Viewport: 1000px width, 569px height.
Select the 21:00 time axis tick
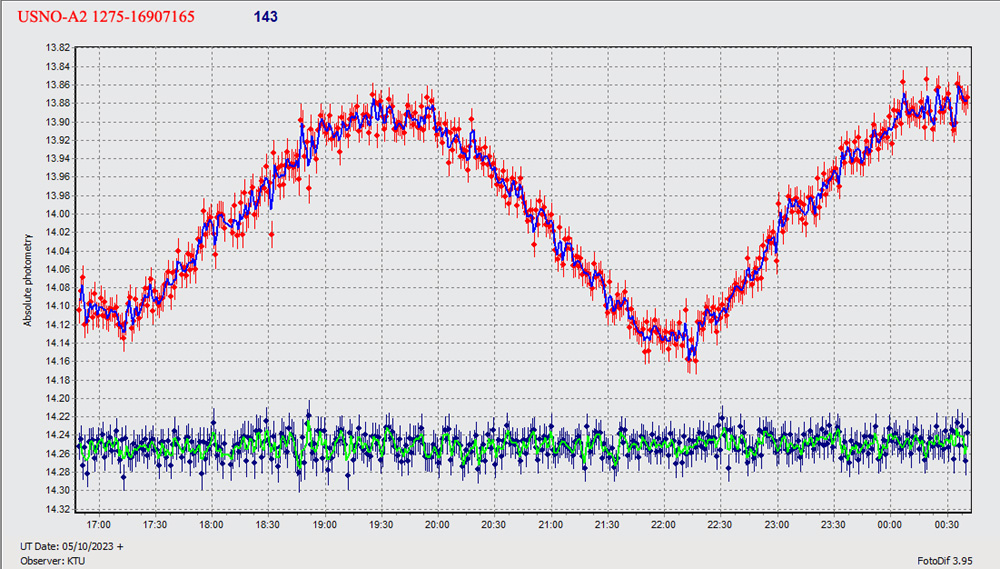(551, 524)
